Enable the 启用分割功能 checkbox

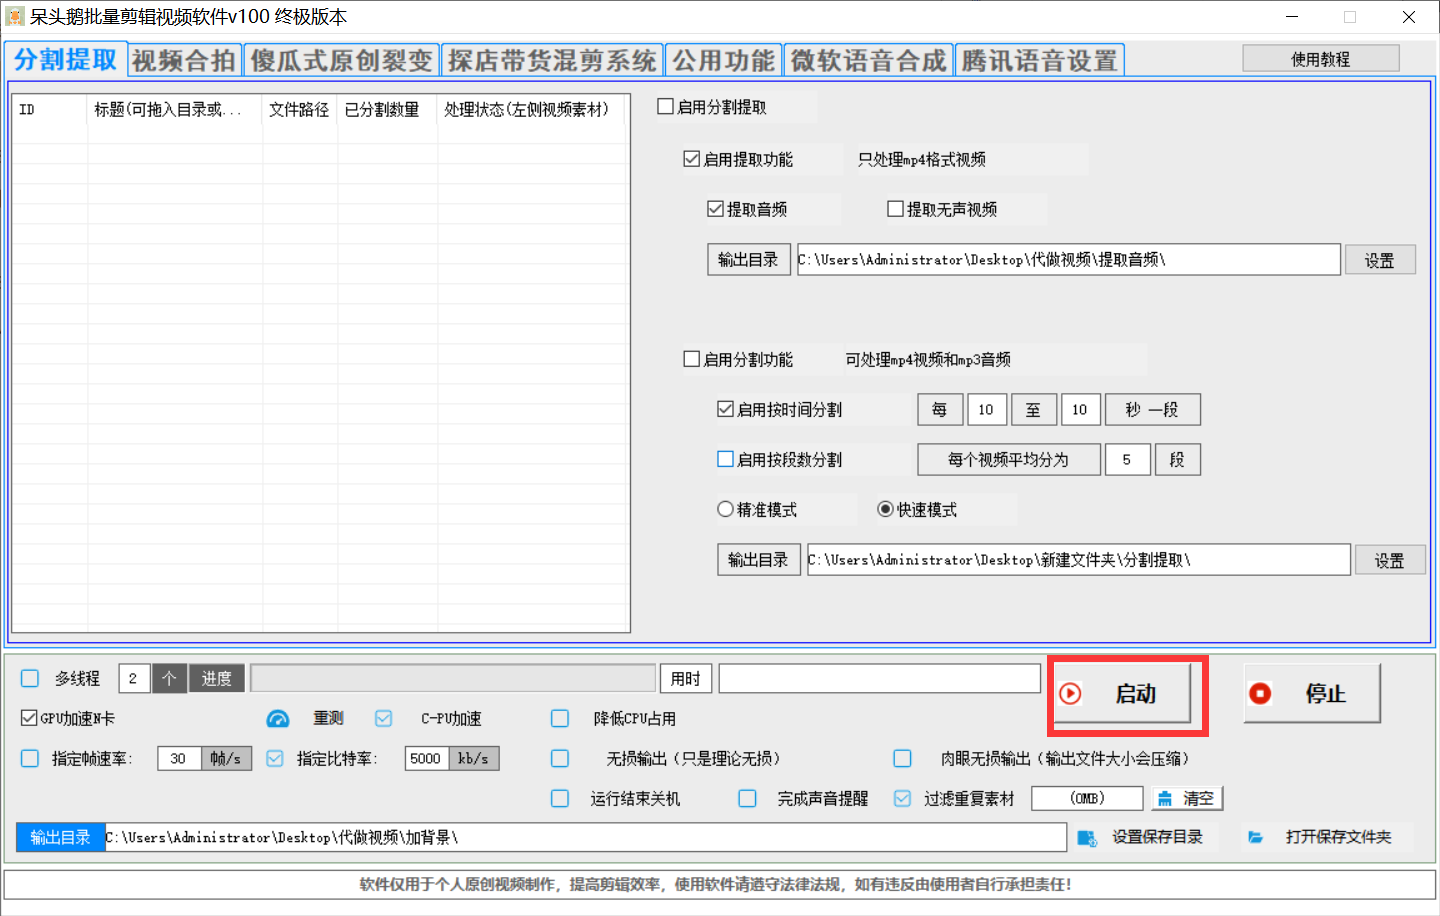tap(691, 358)
